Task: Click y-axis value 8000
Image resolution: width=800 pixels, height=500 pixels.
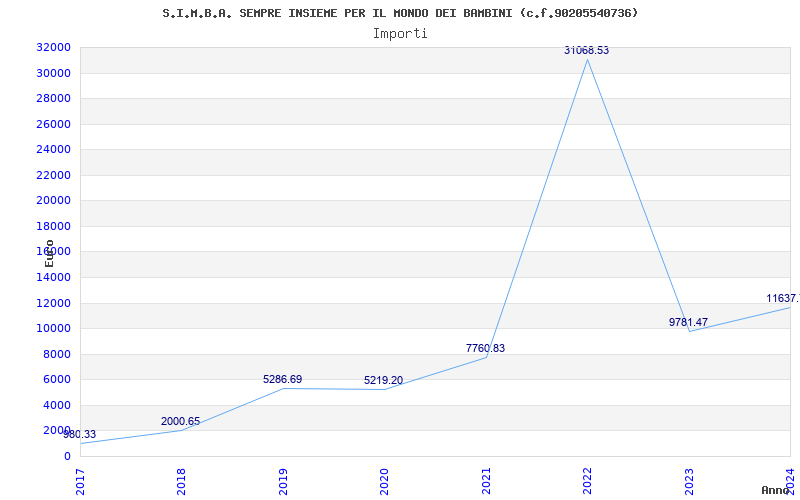Action: pyautogui.click(x=57, y=355)
